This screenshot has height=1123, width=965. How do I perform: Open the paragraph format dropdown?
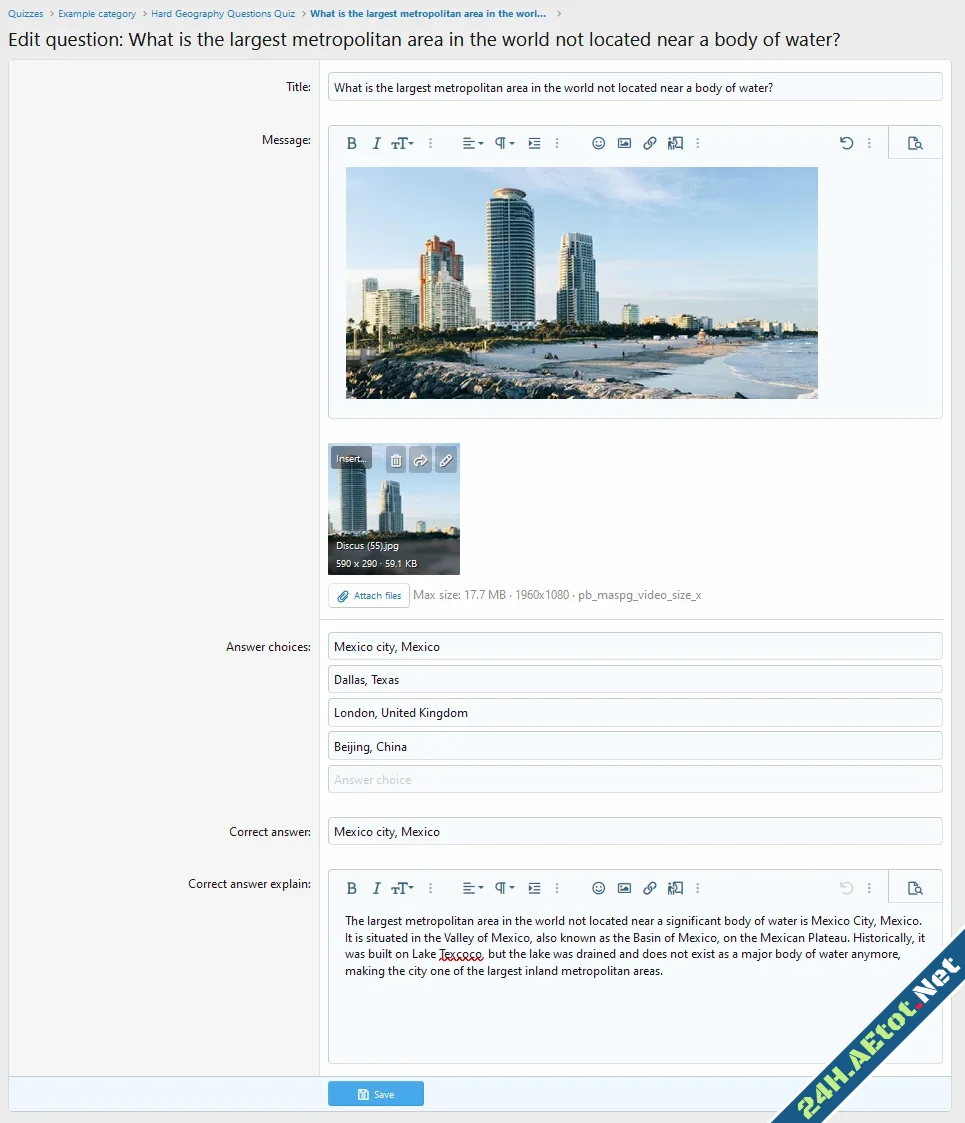(x=503, y=143)
